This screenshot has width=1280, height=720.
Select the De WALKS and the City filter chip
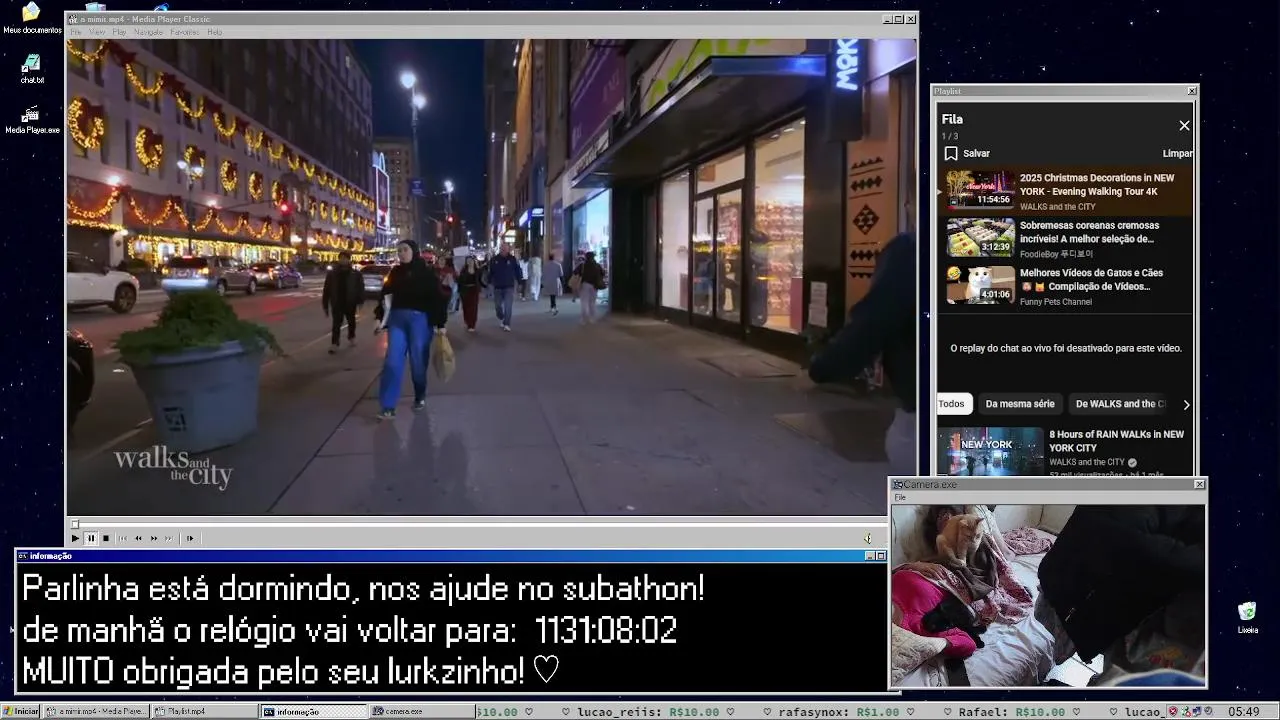coord(1120,404)
